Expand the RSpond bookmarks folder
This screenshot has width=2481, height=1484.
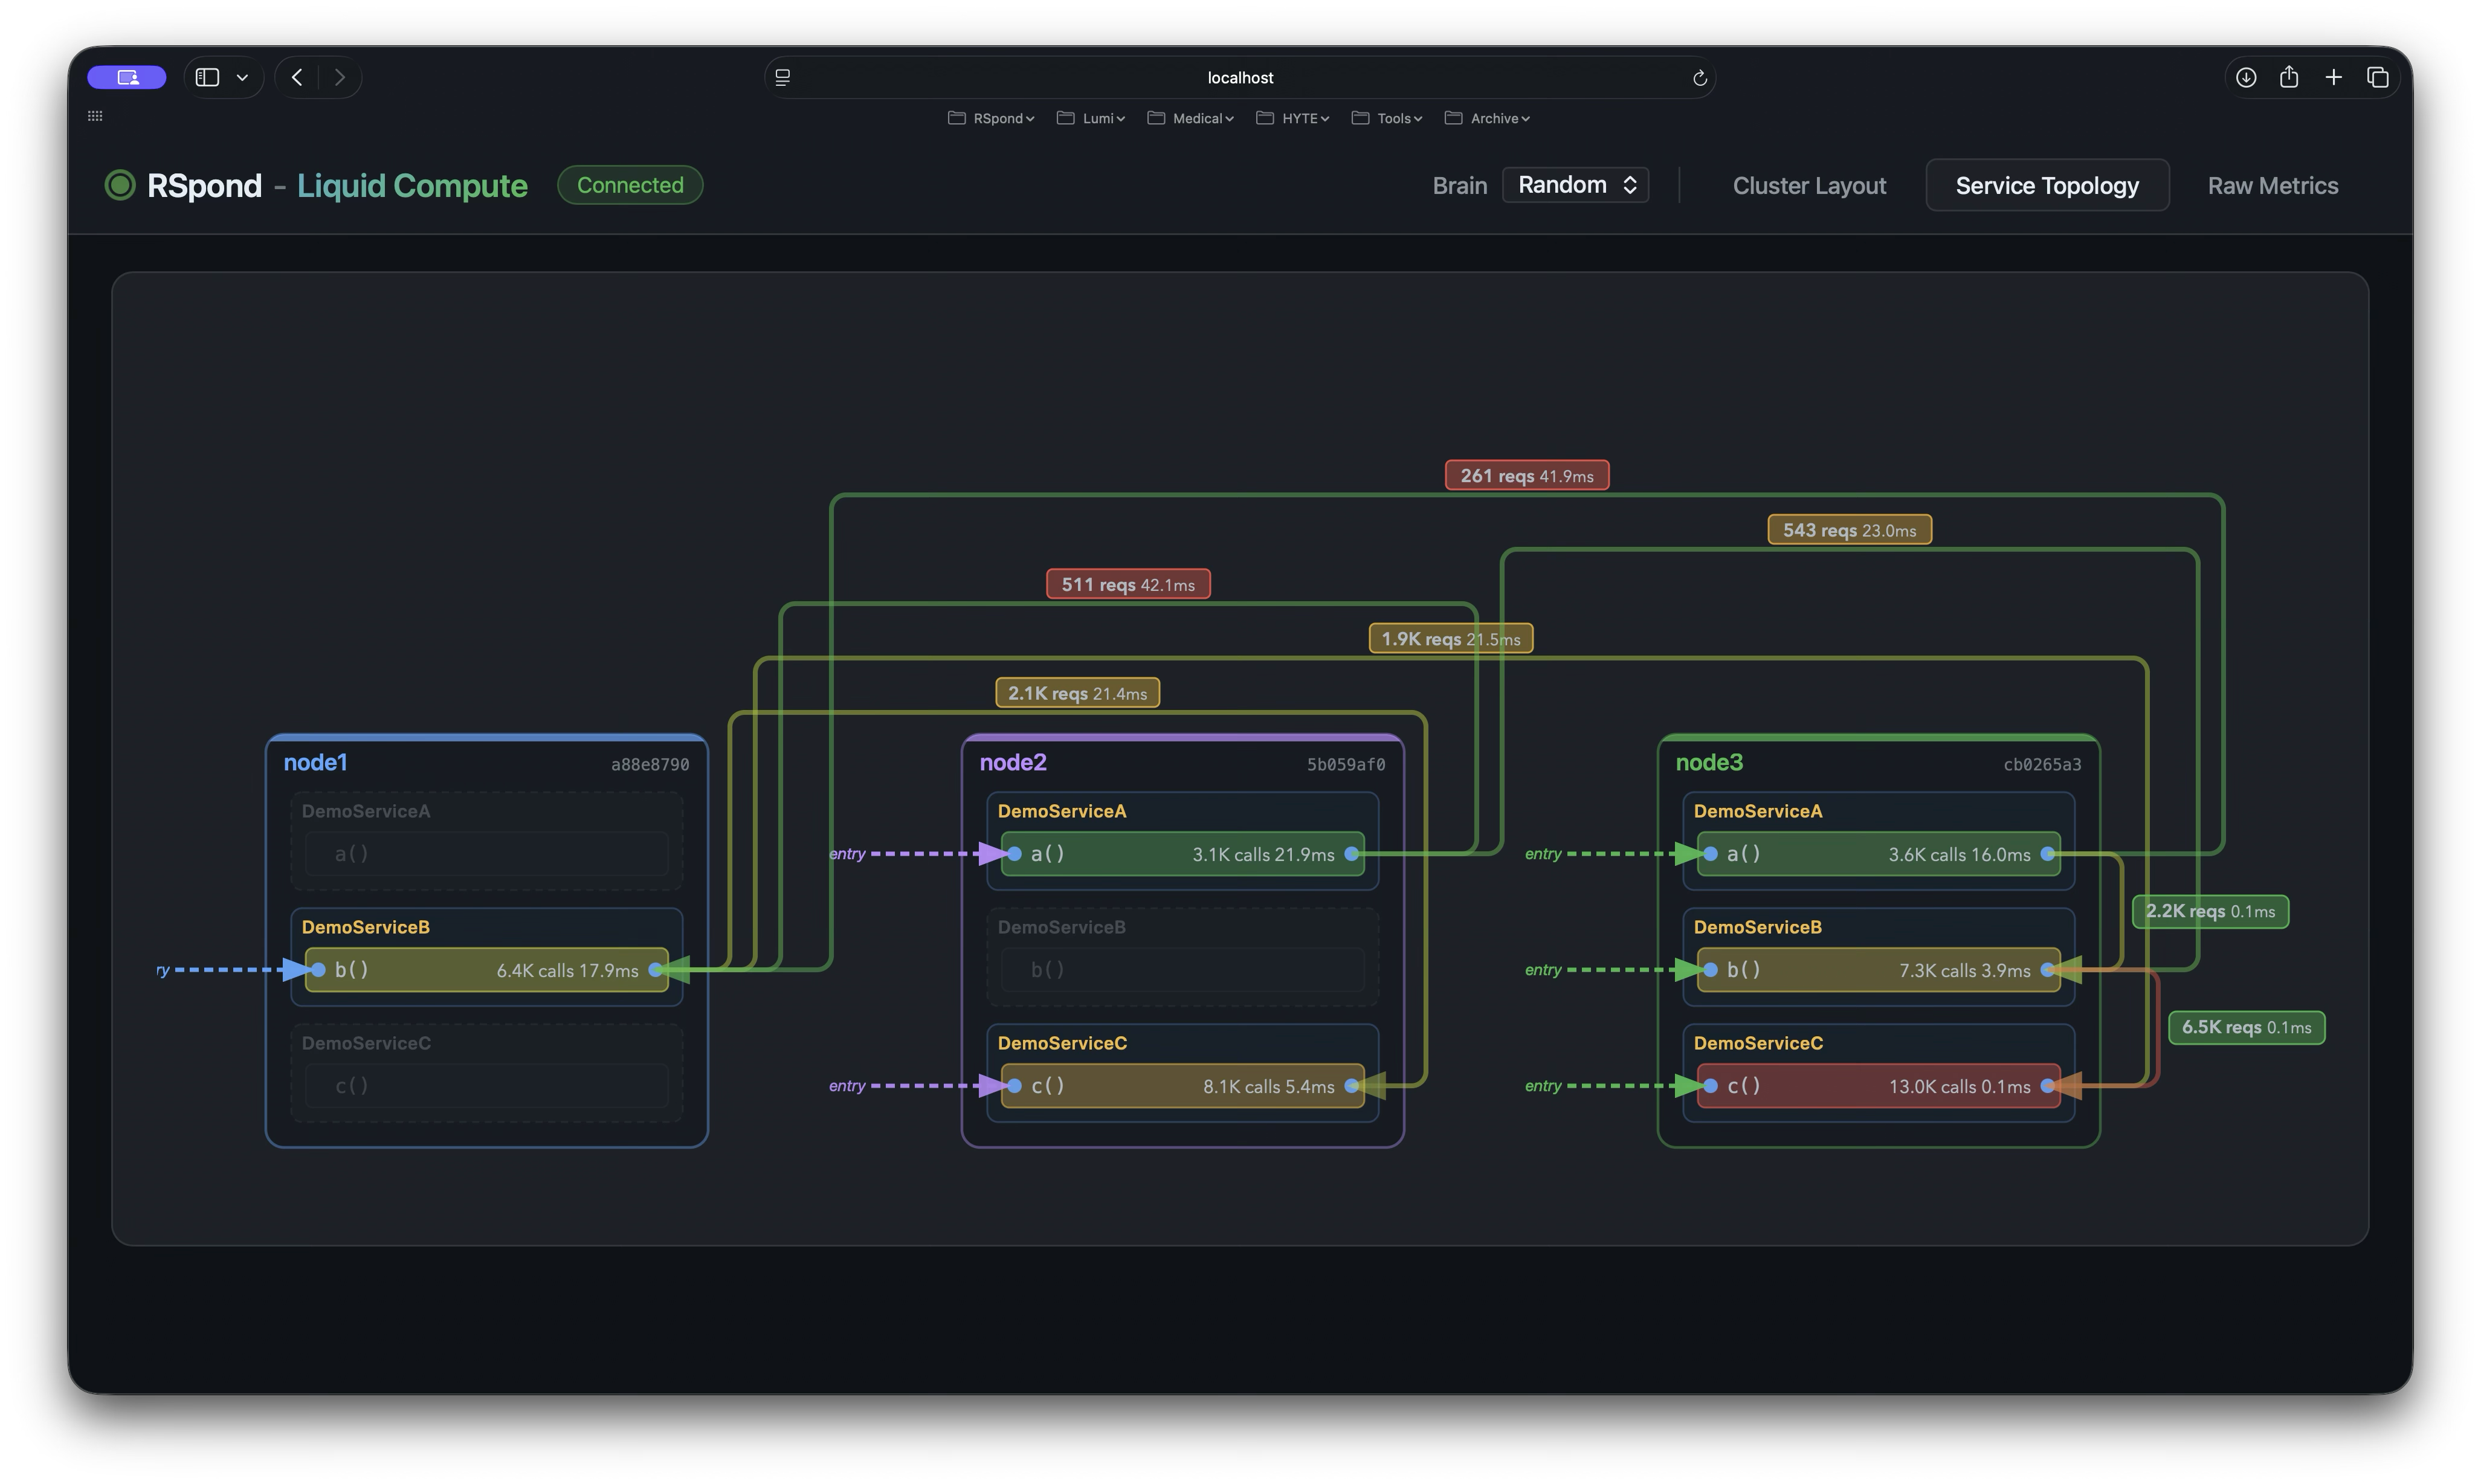(x=990, y=118)
